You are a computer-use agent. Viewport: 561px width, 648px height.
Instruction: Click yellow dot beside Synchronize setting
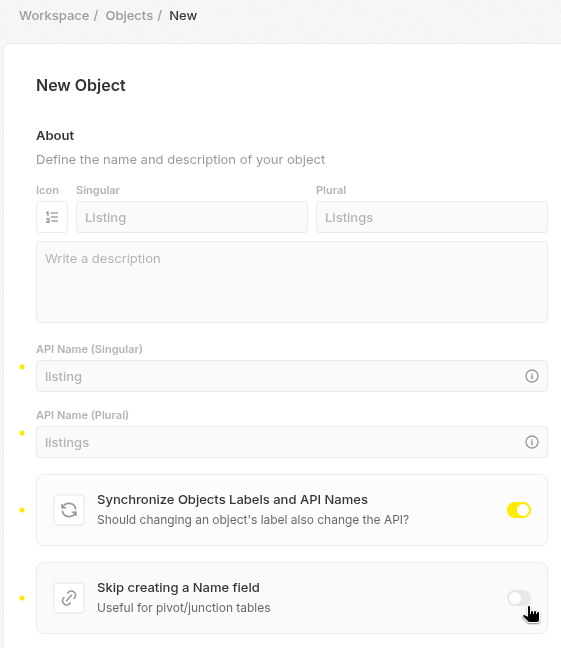[22, 510]
